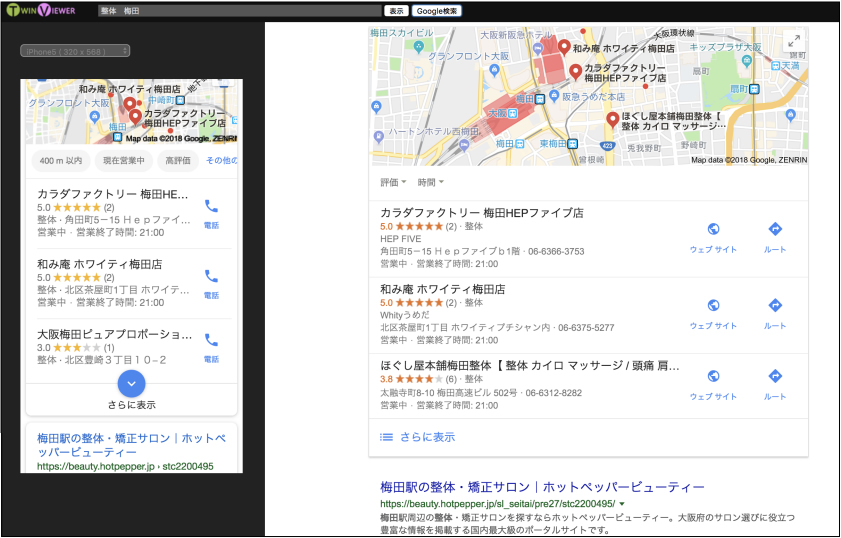Open dropdown arrow beside hotpepper URL

(x=622, y=504)
